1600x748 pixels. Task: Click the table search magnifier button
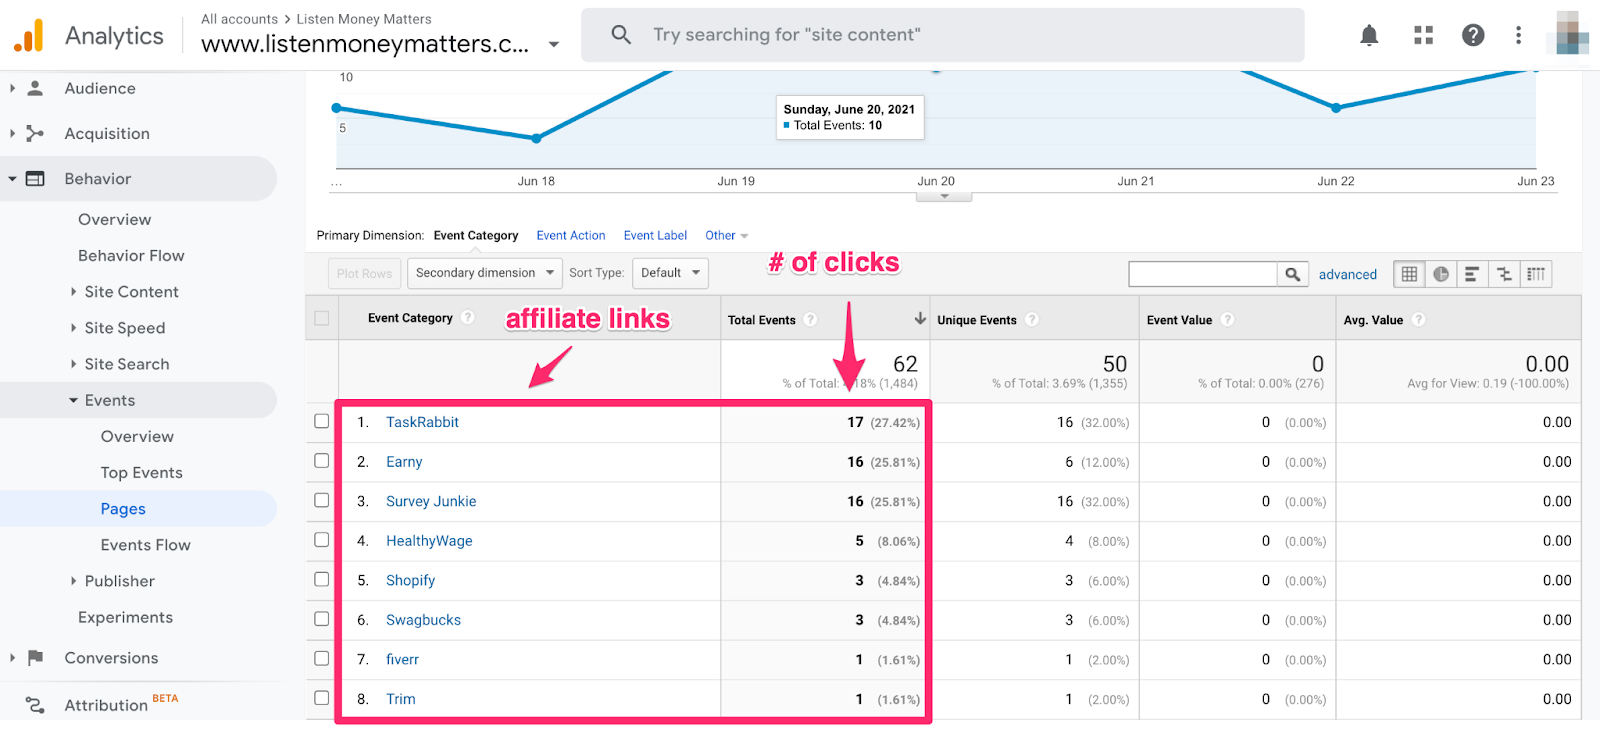[x=1292, y=274]
